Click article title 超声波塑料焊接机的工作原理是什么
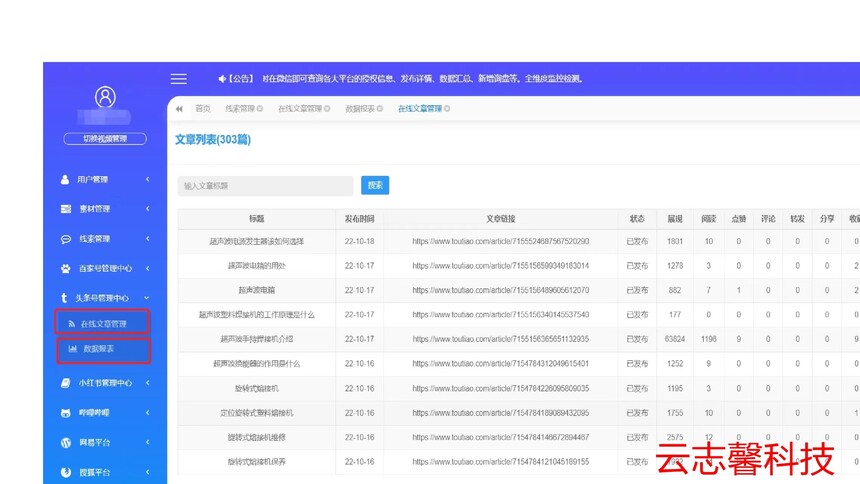860x484 pixels. click(x=257, y=315)
